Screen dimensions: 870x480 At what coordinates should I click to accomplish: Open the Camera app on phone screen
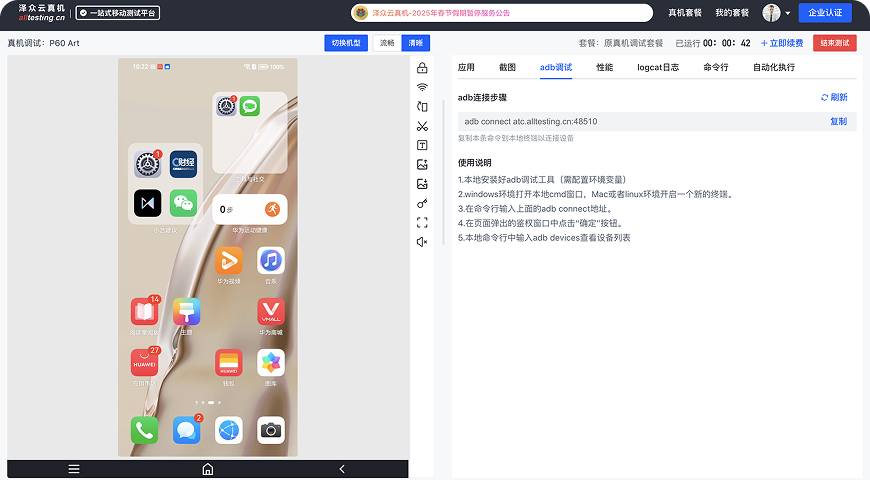click(270, 430)
